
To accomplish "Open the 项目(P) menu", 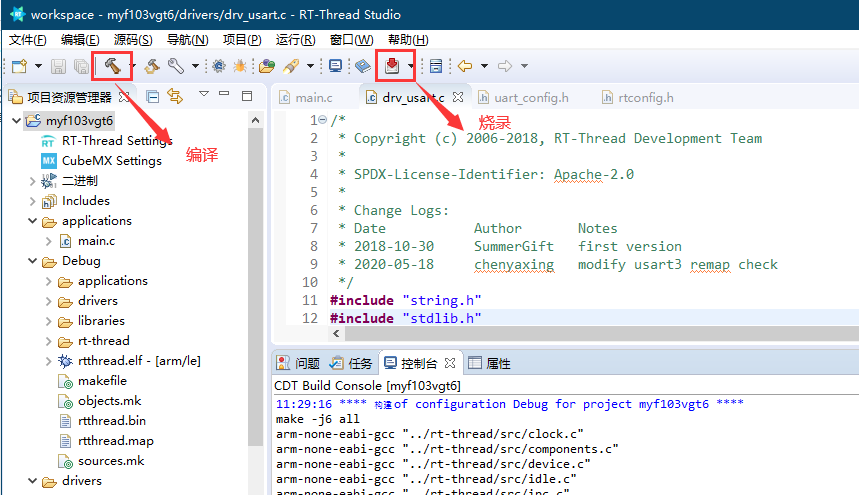I will (242, 40).
